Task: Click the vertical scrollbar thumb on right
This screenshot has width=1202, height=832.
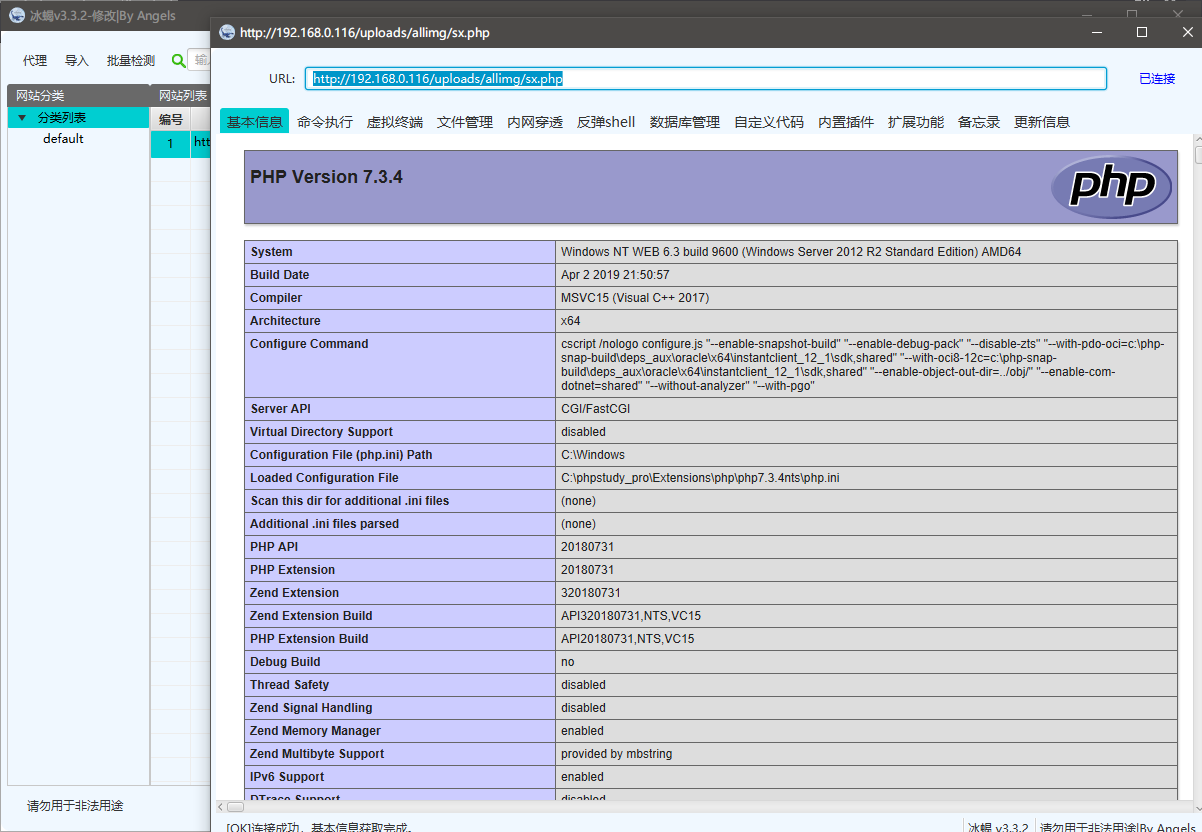Action: click(1198, 155)
